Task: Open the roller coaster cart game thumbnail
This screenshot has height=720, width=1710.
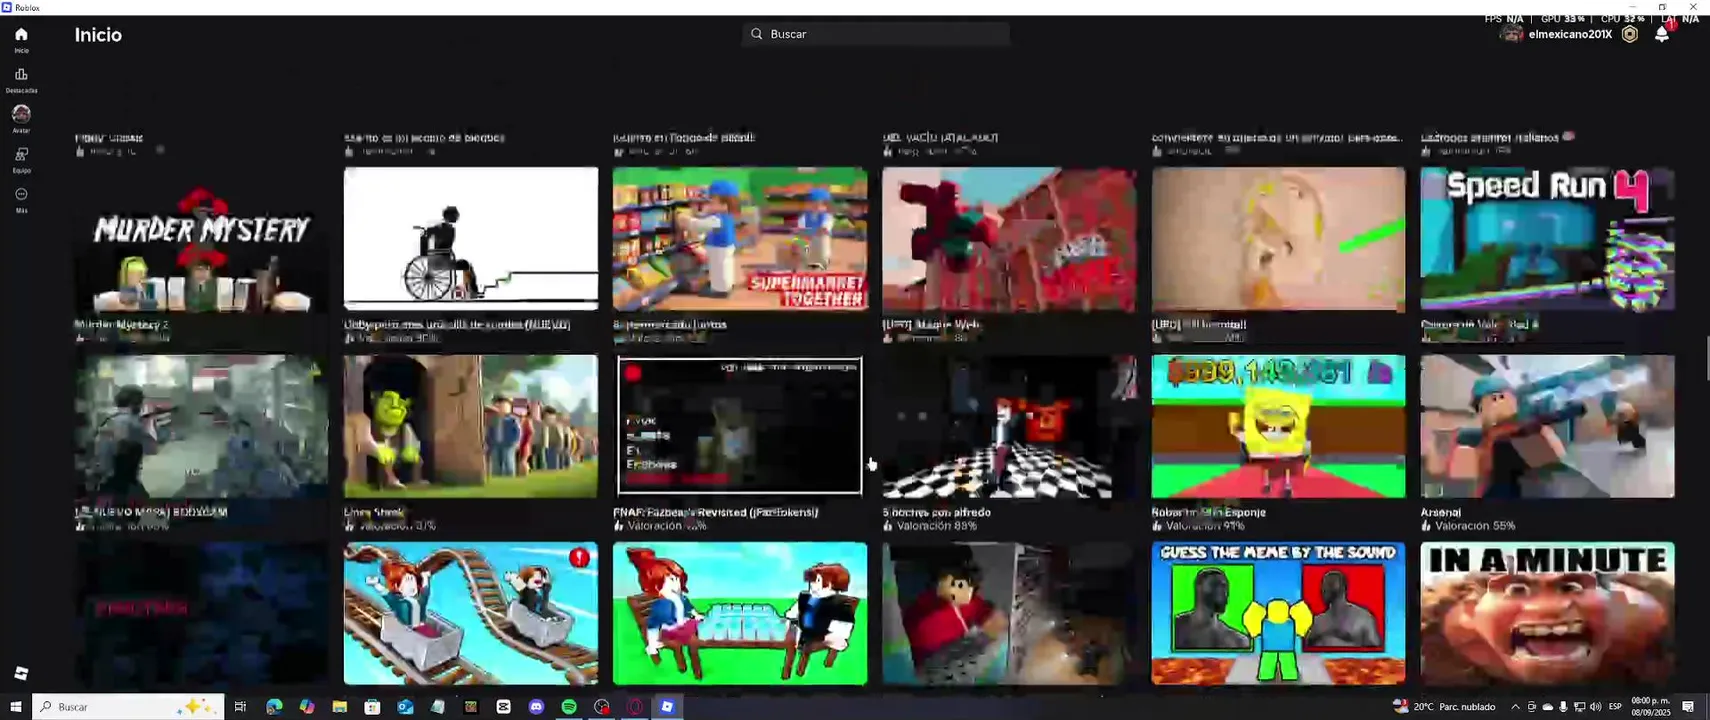Action: pyautogui.click(x=471, y=613)
